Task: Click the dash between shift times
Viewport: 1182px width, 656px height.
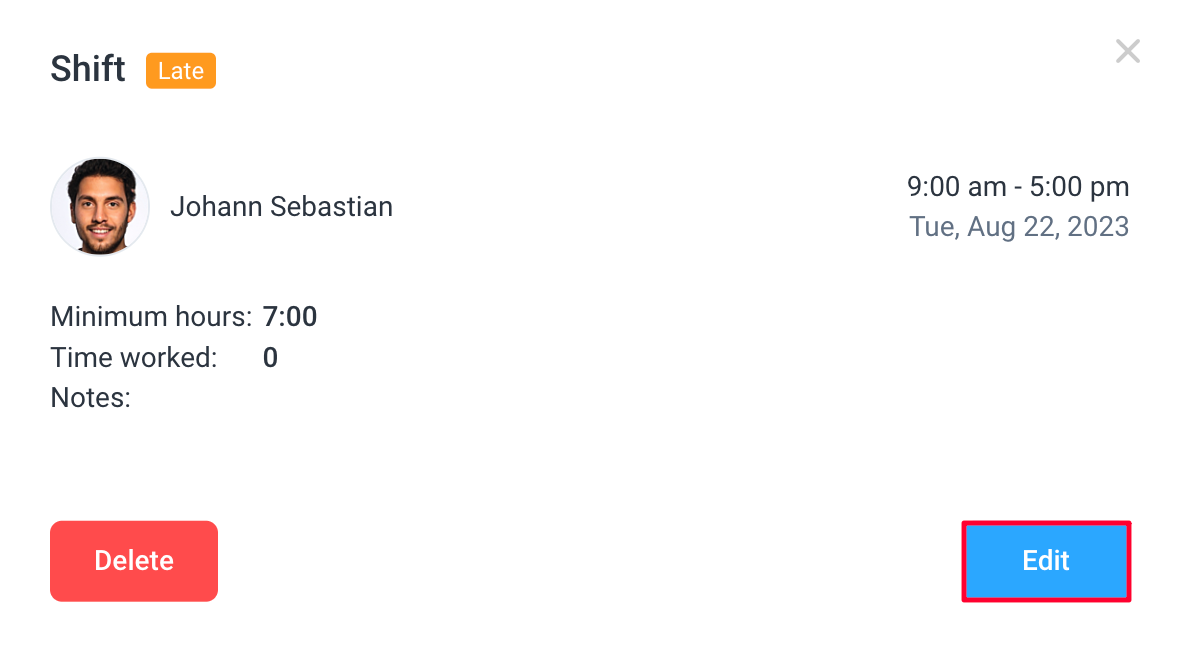Action: pyautogui.click(x=1018, y=188)
